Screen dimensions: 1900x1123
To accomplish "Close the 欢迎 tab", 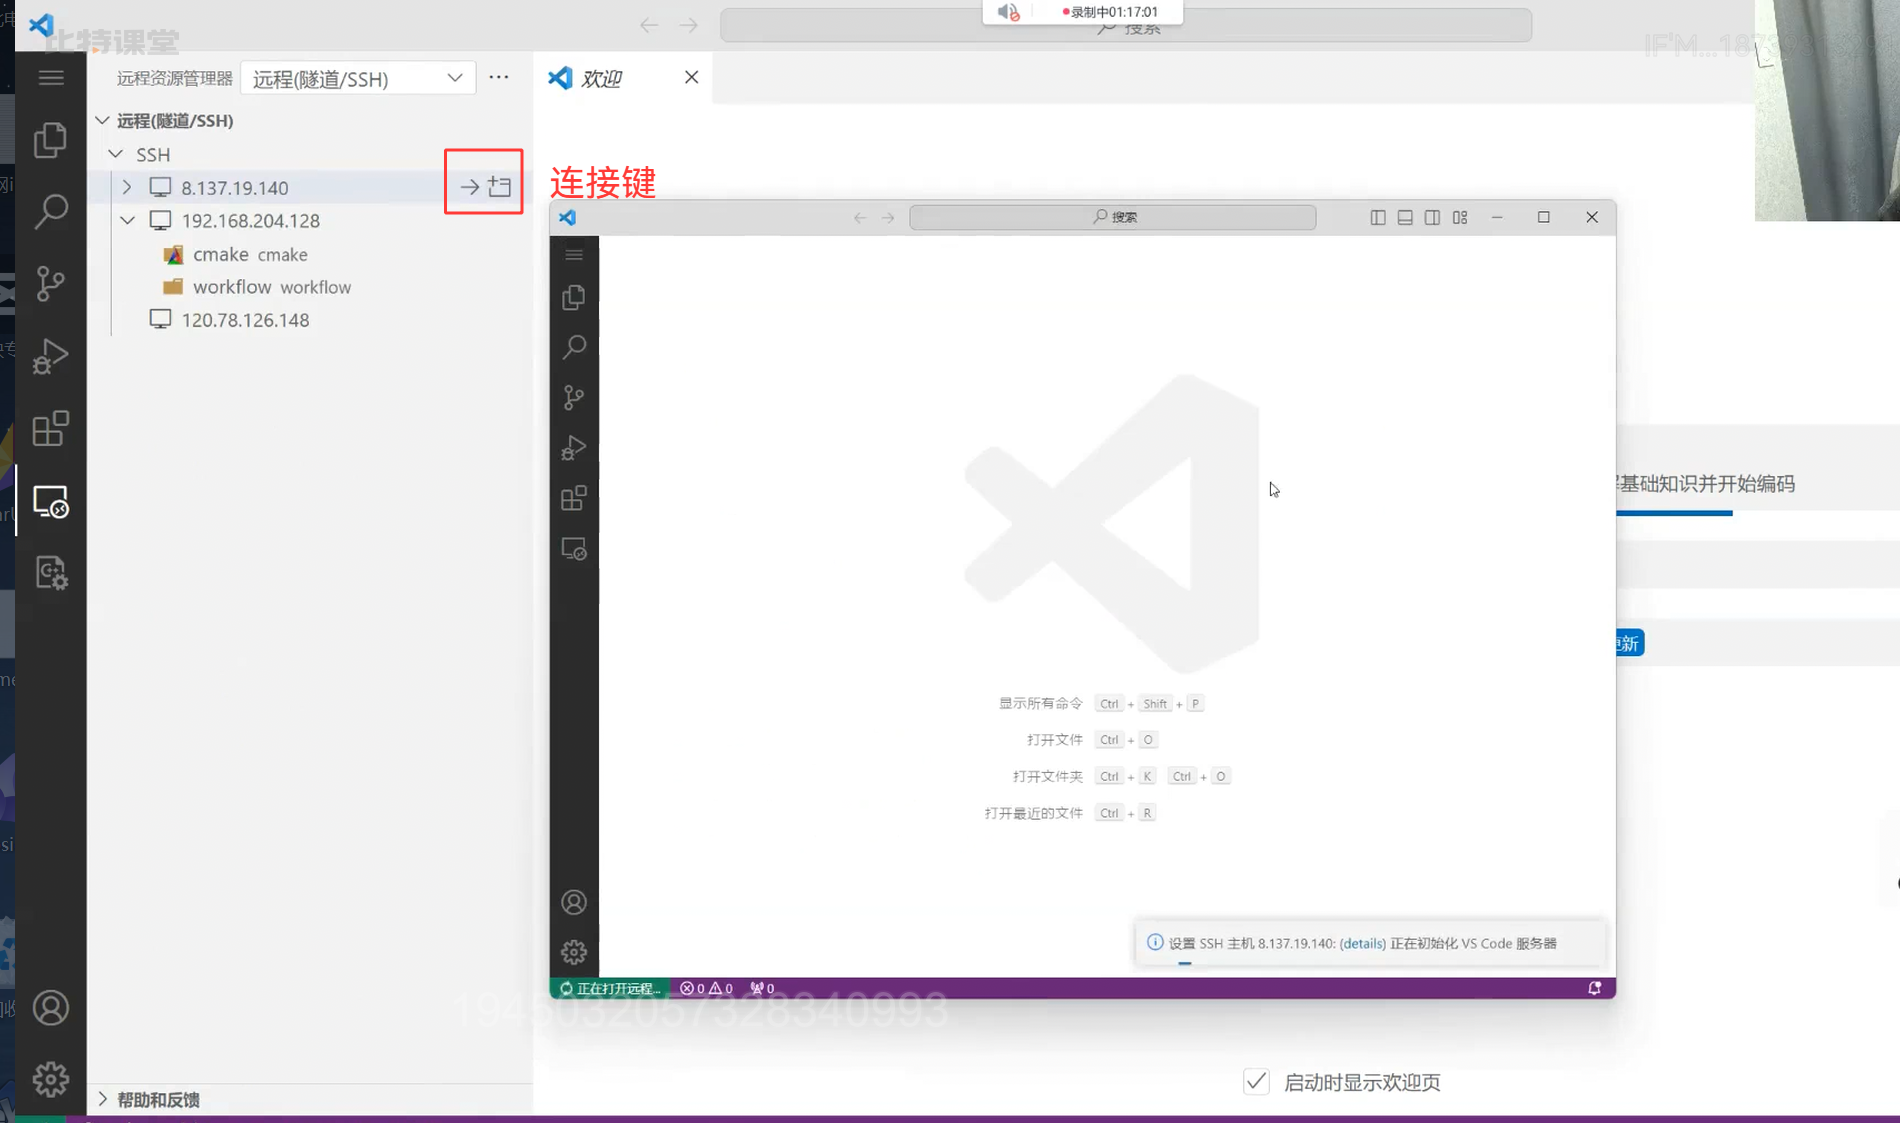I will (x=691, y=77).
